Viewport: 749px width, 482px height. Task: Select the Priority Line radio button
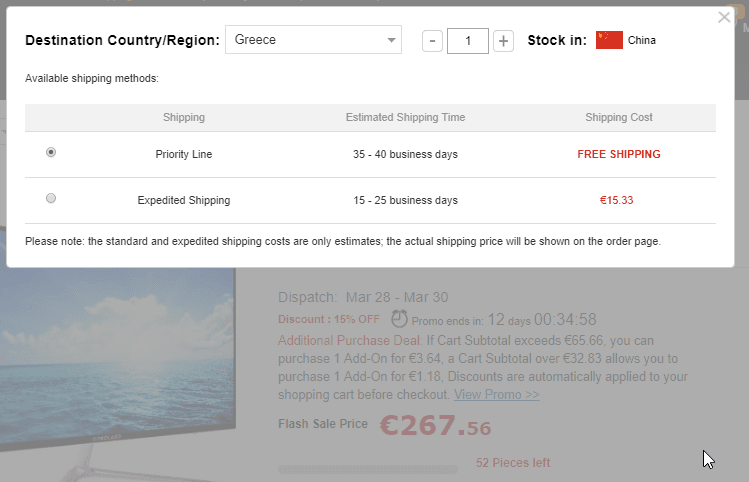click(51, 152)
